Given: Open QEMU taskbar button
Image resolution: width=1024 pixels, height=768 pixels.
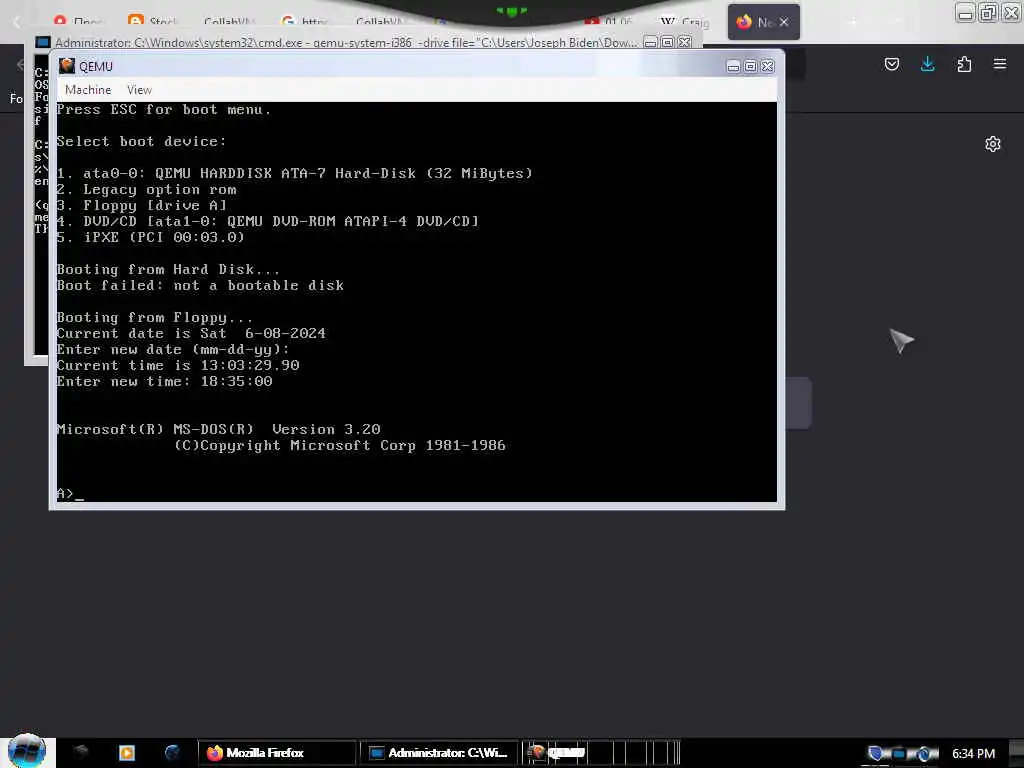Looking at the screenshot, I should coord(601,753).
